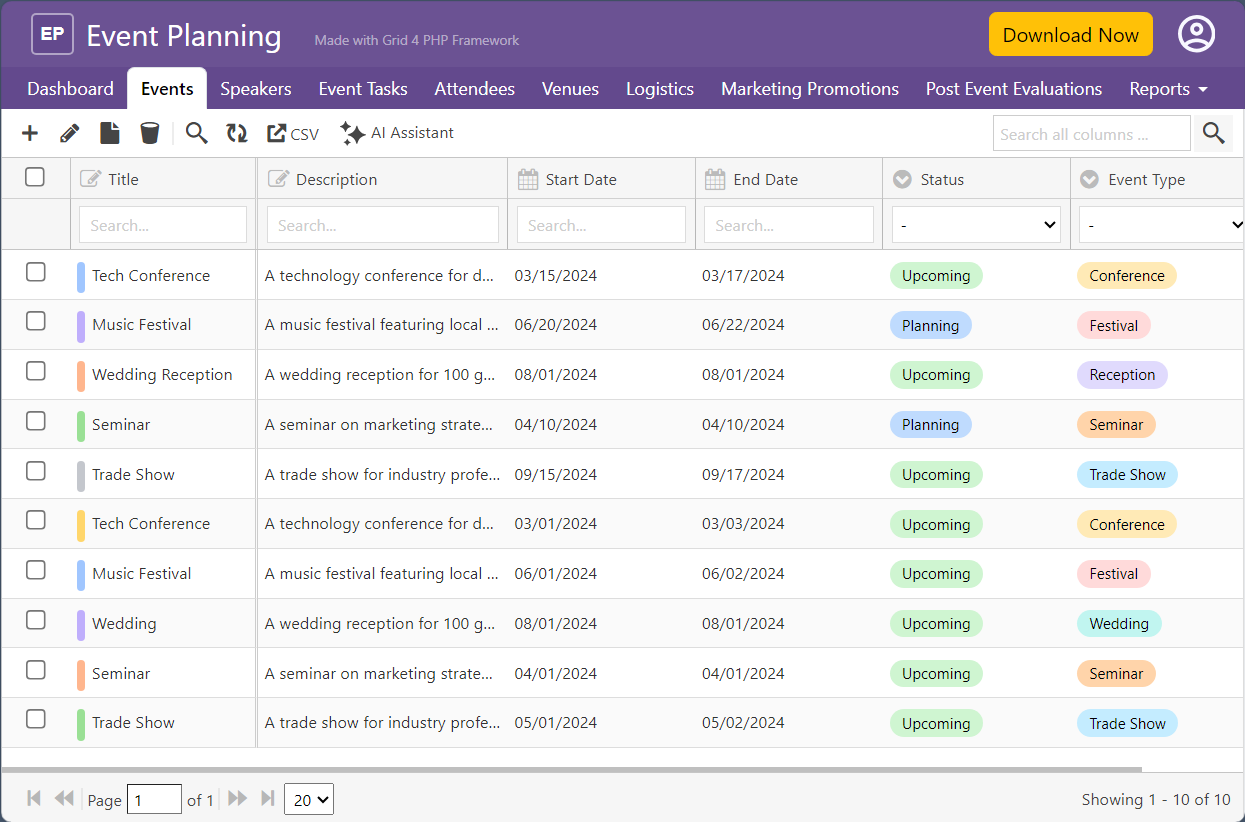The height and width of the screenshot is (822, 1245).
Task: Check the Wedding Reception row checkbox
Action: tap(36, 371)
